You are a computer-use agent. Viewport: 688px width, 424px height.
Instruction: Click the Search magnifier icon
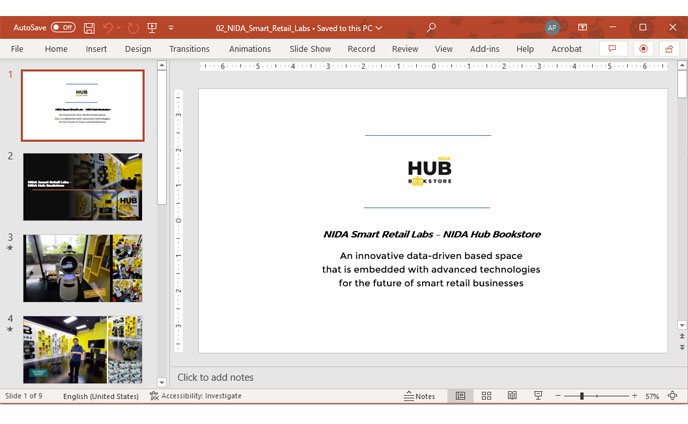[x=431, y=28]
